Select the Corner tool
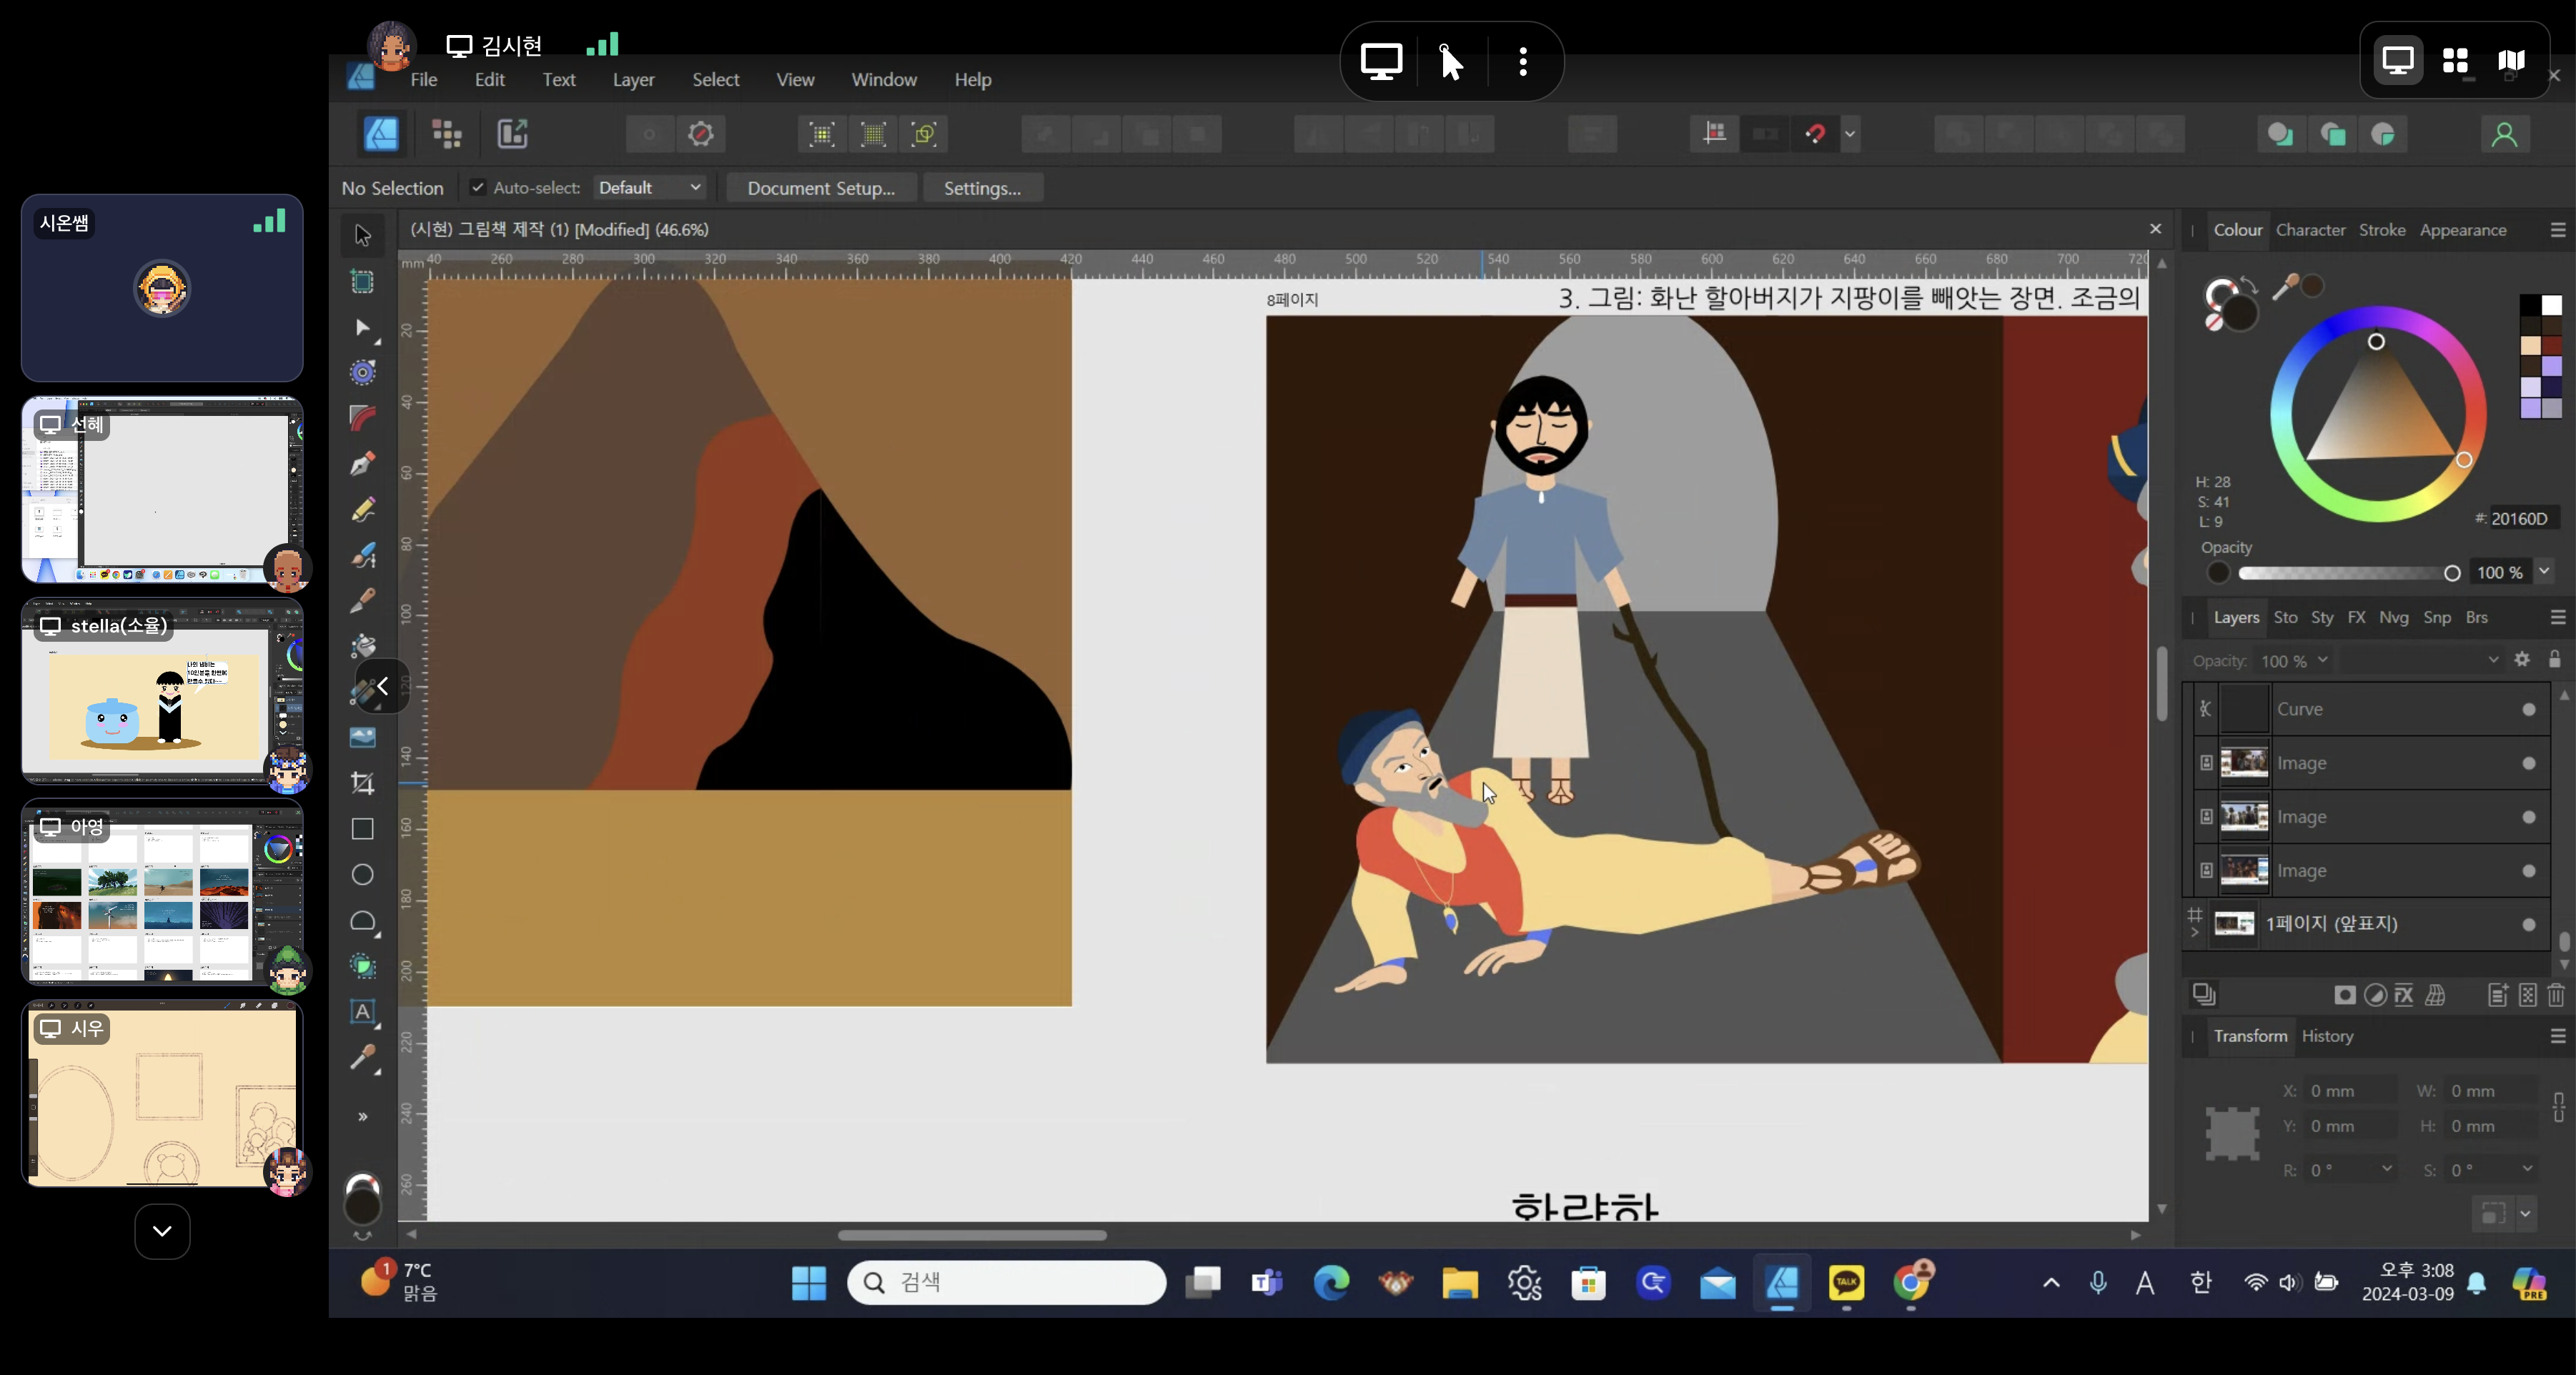The image size is (2576, 1375). click(x=362, y=418)
